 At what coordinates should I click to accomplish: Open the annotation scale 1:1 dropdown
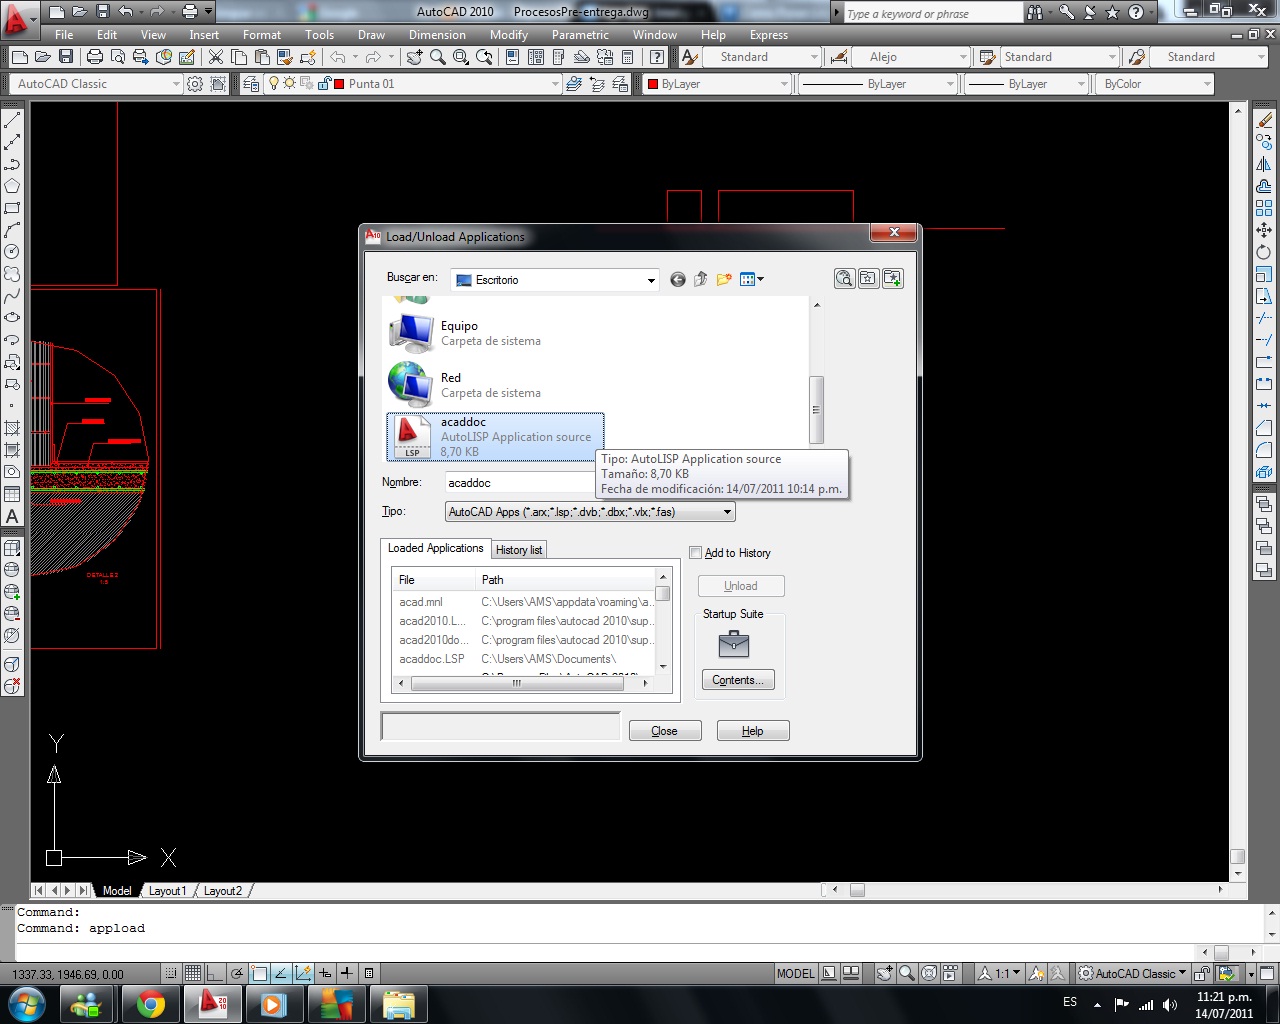point(1003,973)
